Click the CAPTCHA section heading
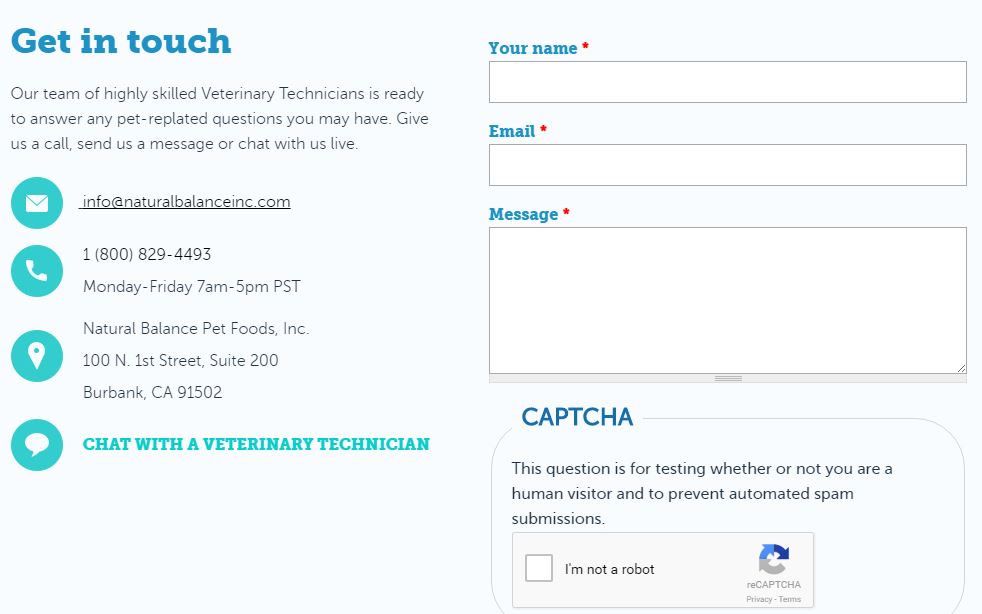Image resolution: width=982 pixels, height=614 pixels. point(577,417)
